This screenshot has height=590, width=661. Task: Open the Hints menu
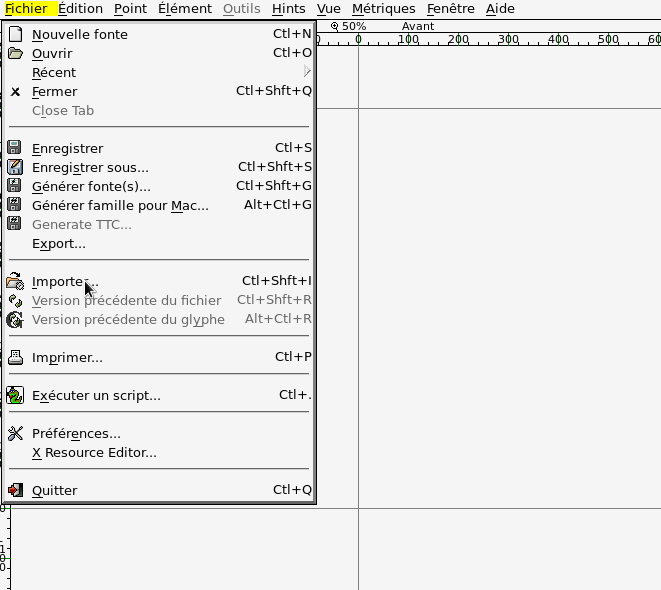[x=288, y=9]
